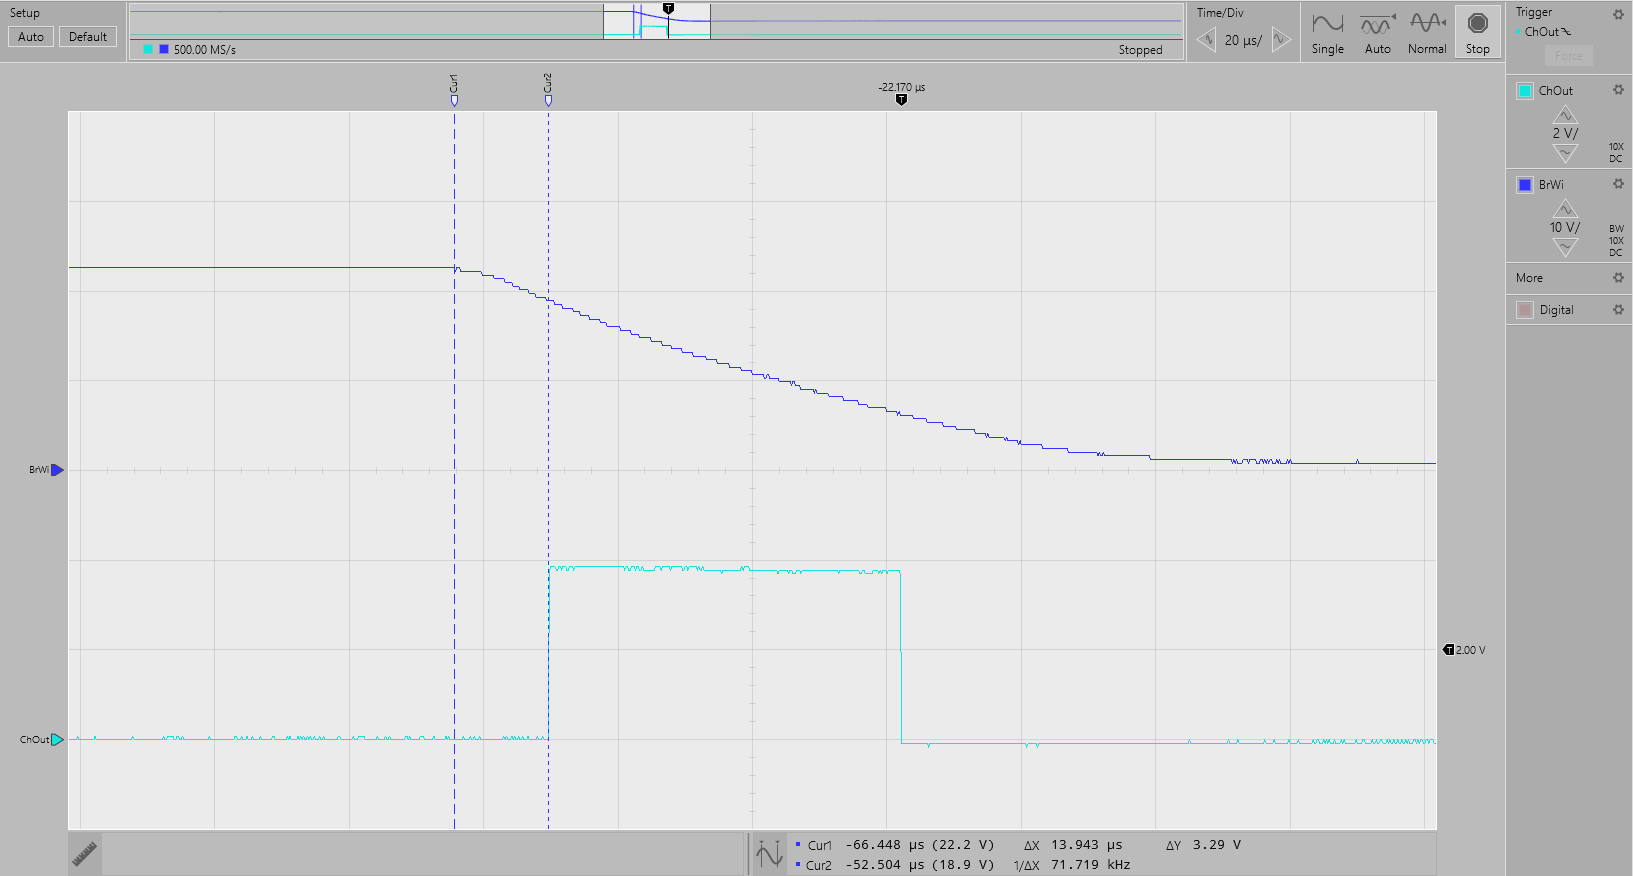Image resolution: width=1633 pixels, height=876 pixels.
Task: Raise ChOut volts per division
Action: coord(1565,115)
